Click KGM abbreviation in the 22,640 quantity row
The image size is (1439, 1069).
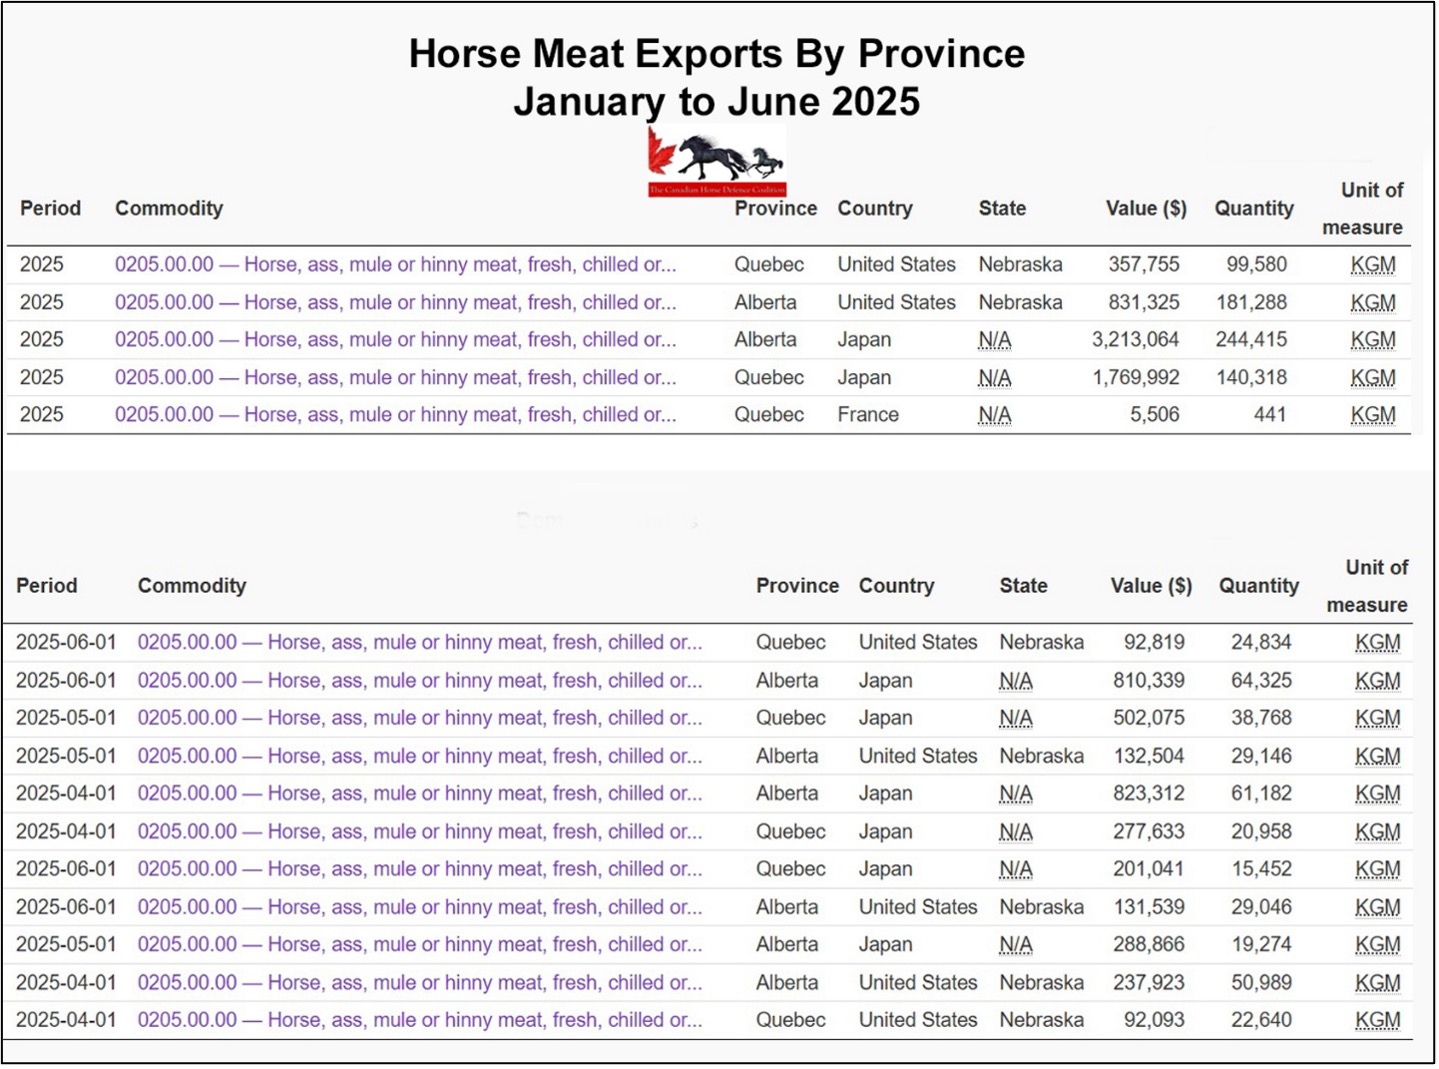(1377, 1021)
